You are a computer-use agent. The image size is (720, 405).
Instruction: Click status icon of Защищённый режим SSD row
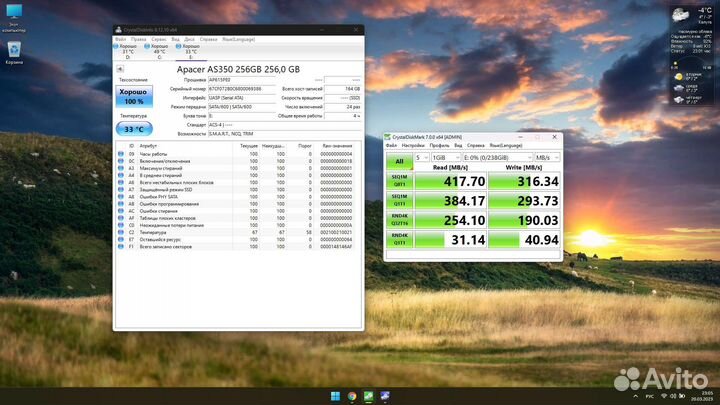coord(121,190)
